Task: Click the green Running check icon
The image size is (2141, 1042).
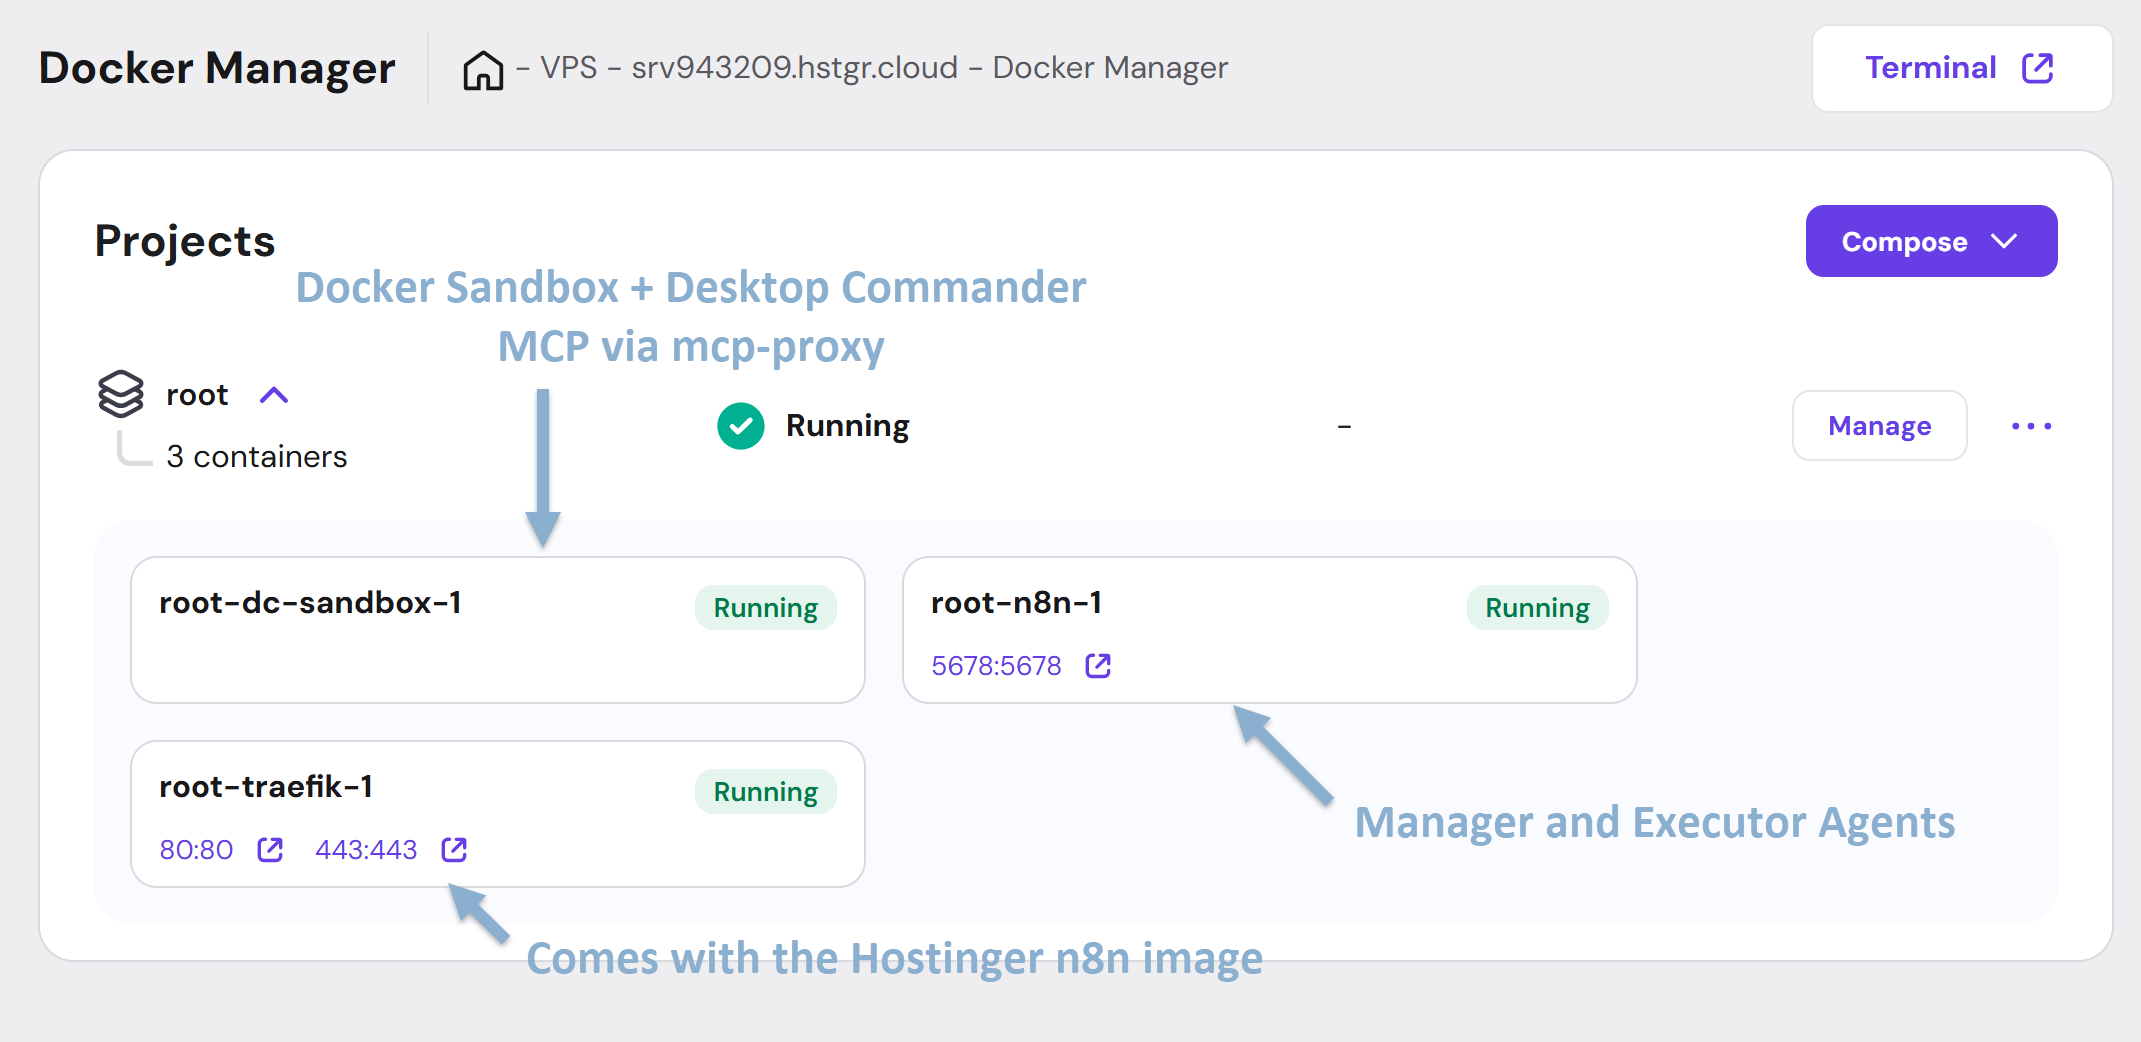Action: [x=741, y=426]
